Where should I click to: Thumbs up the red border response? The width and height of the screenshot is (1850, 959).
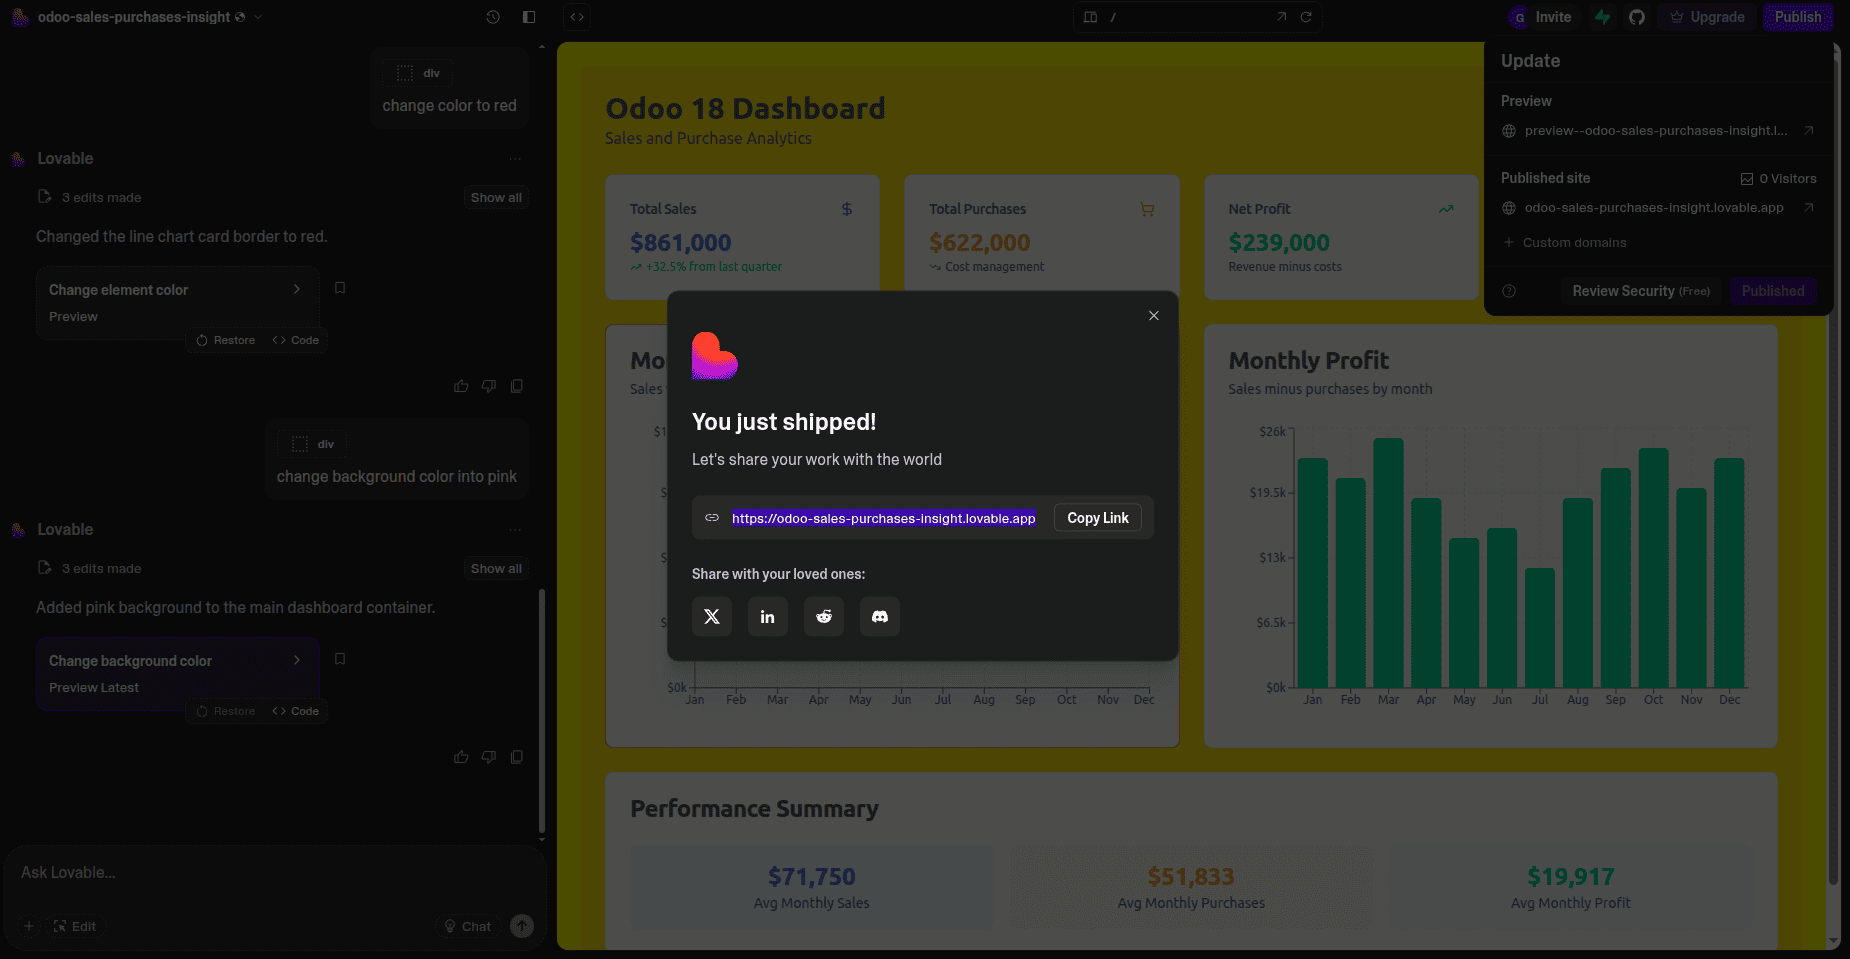[x=461, y=386]
